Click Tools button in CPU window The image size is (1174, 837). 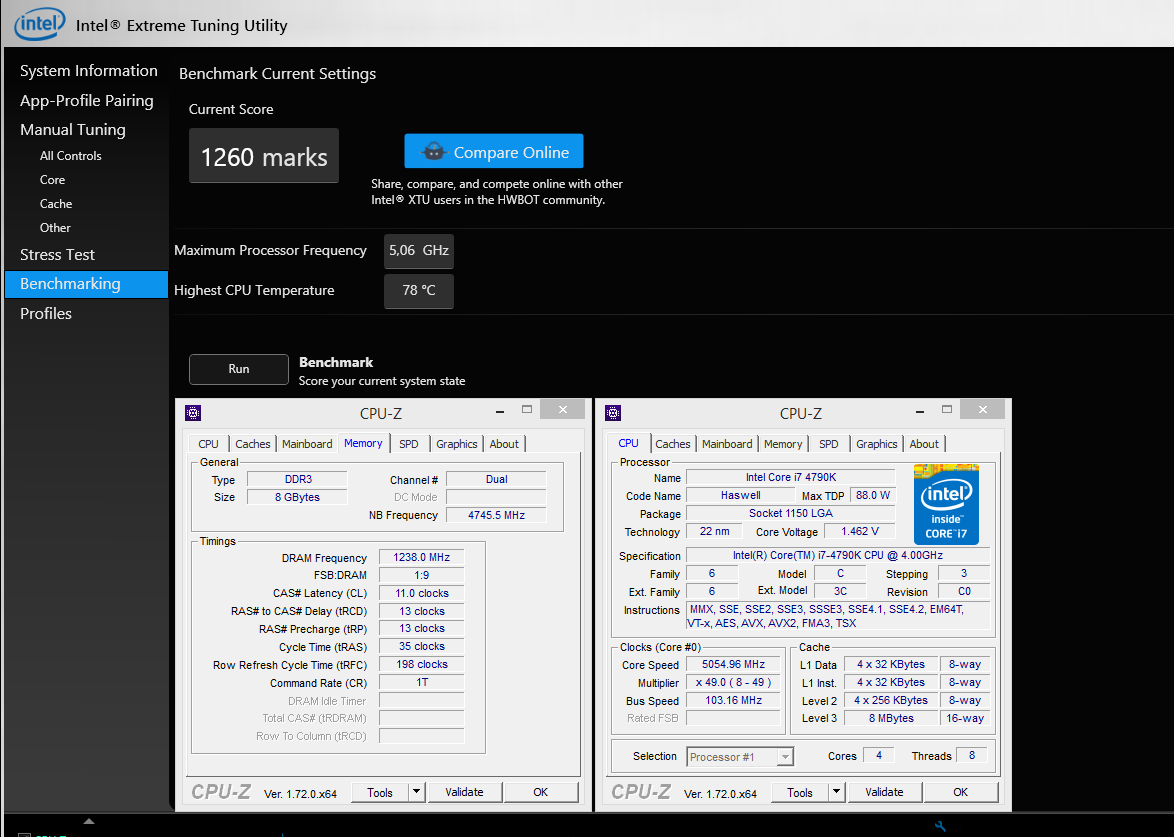800,792
